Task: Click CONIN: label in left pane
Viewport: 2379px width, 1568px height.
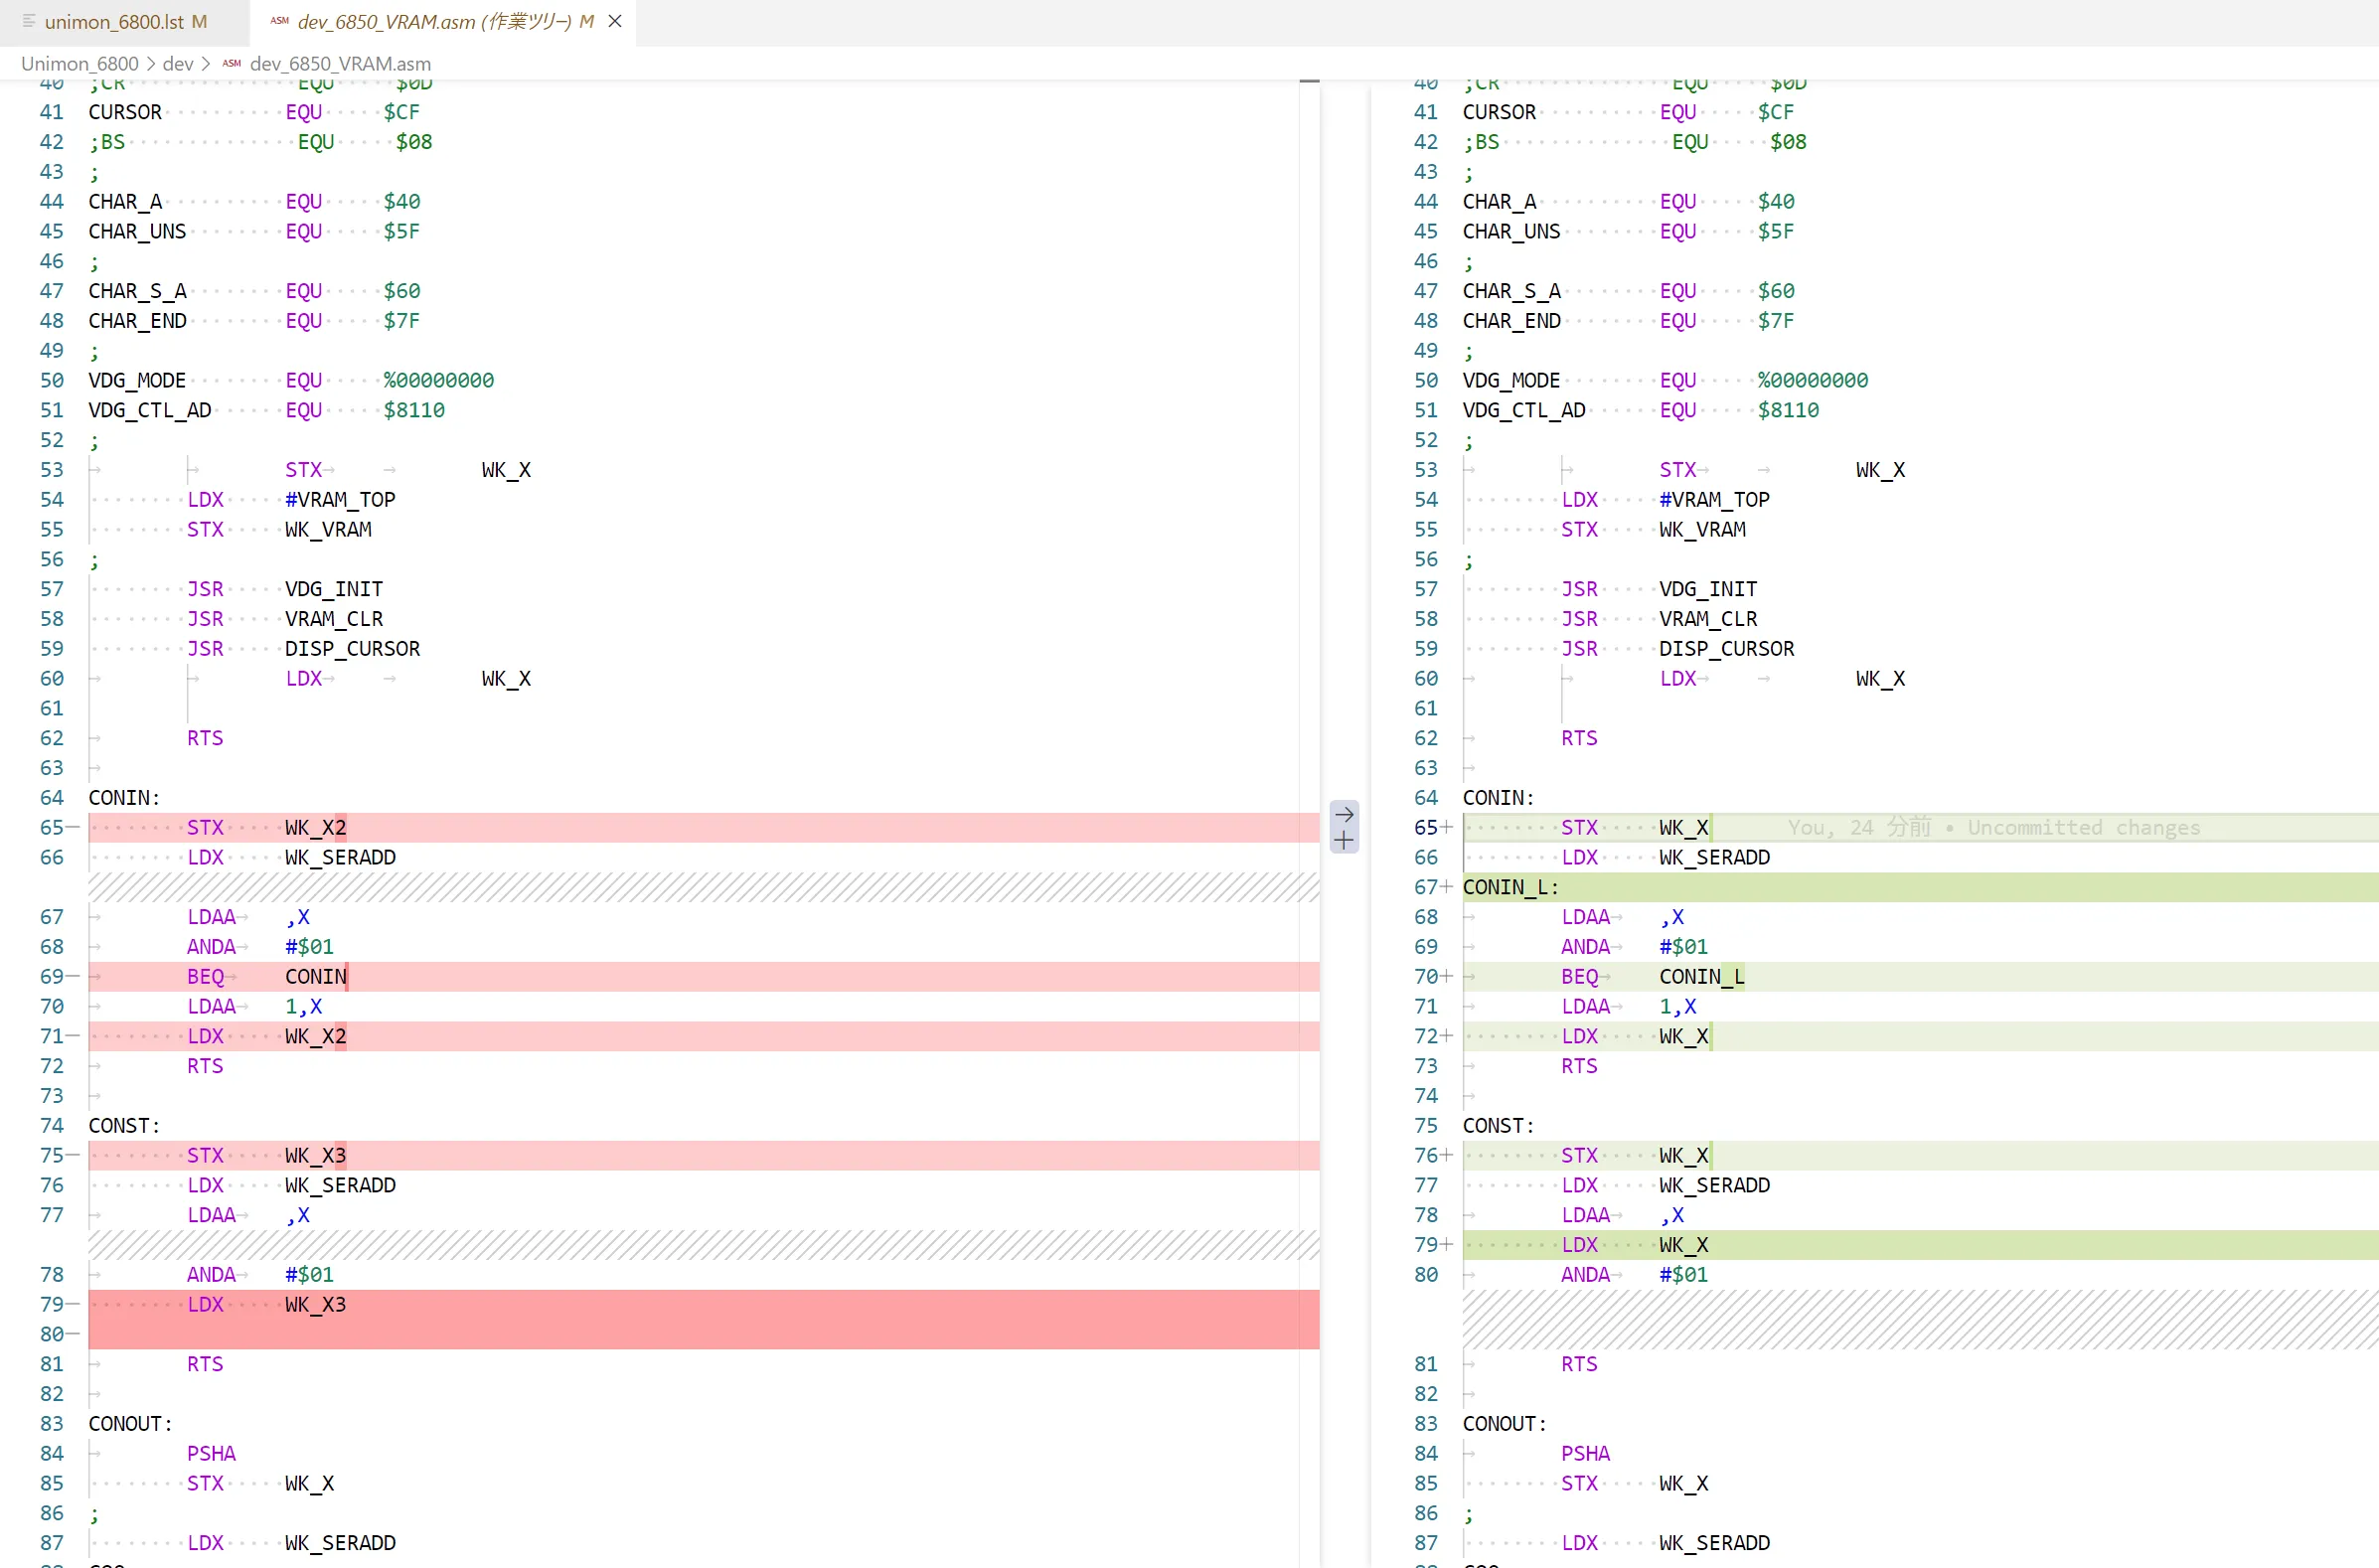Action: (124, 798)
